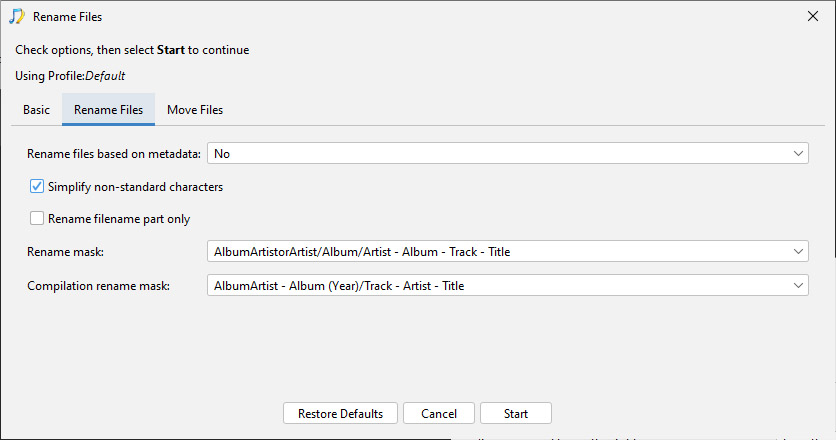The height and width of the screenshot is (440, 836).
Task: Open the Rename mask combo box
Action: pyautogui.click(x=508, y=251)
